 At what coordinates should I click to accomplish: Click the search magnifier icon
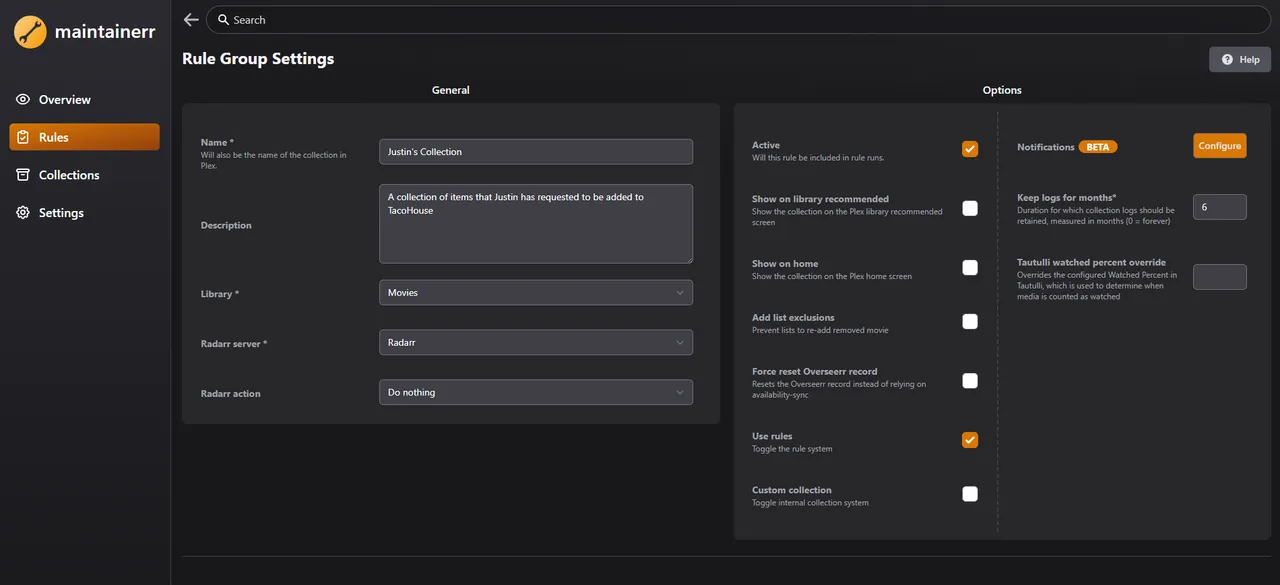coord(224,19)
